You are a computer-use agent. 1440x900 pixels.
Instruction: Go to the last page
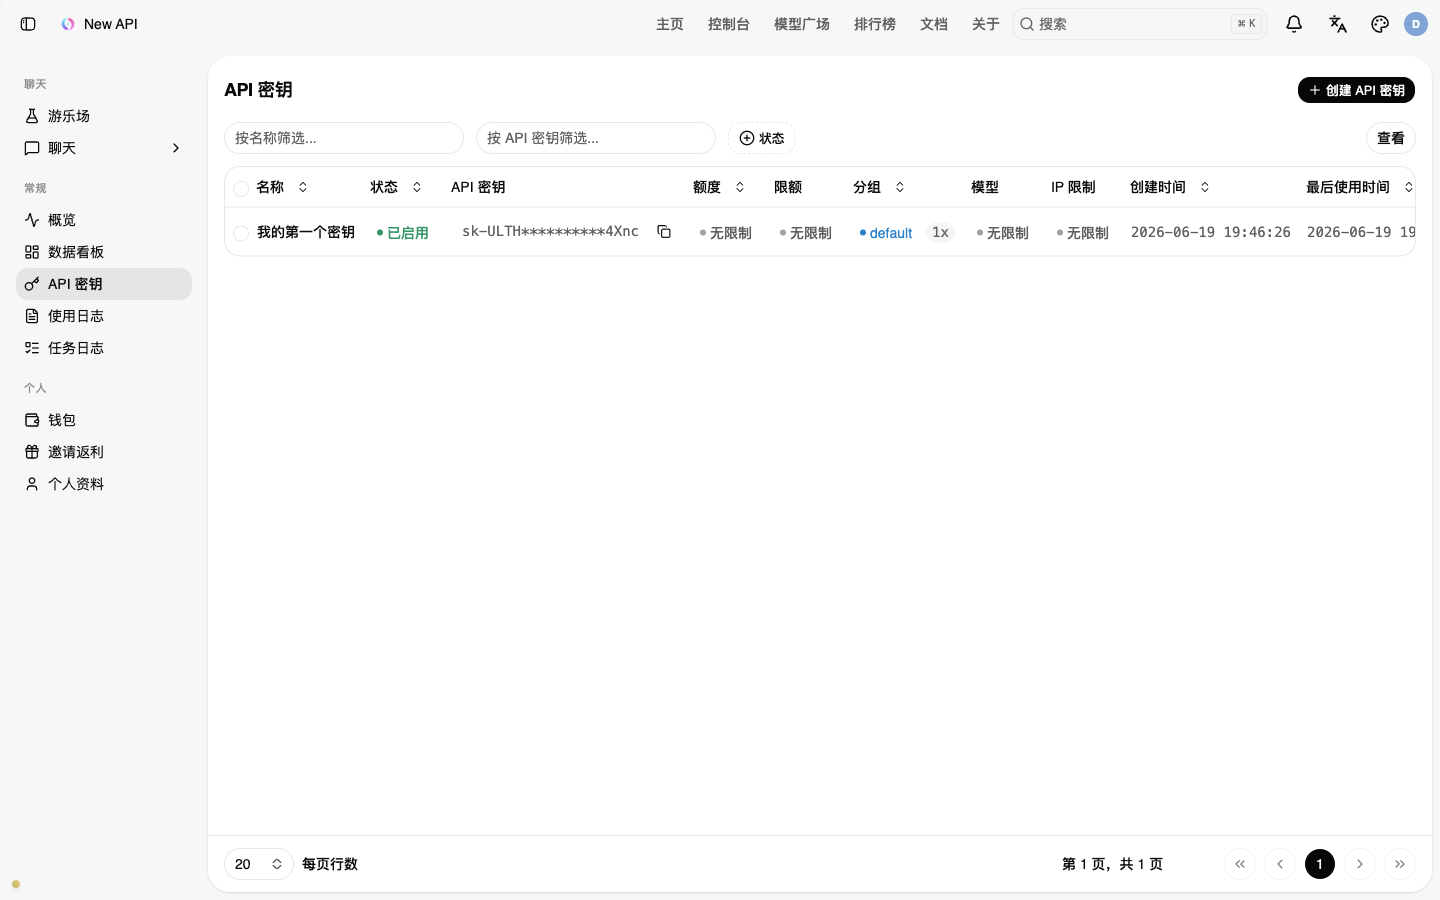click(1400, 864)
